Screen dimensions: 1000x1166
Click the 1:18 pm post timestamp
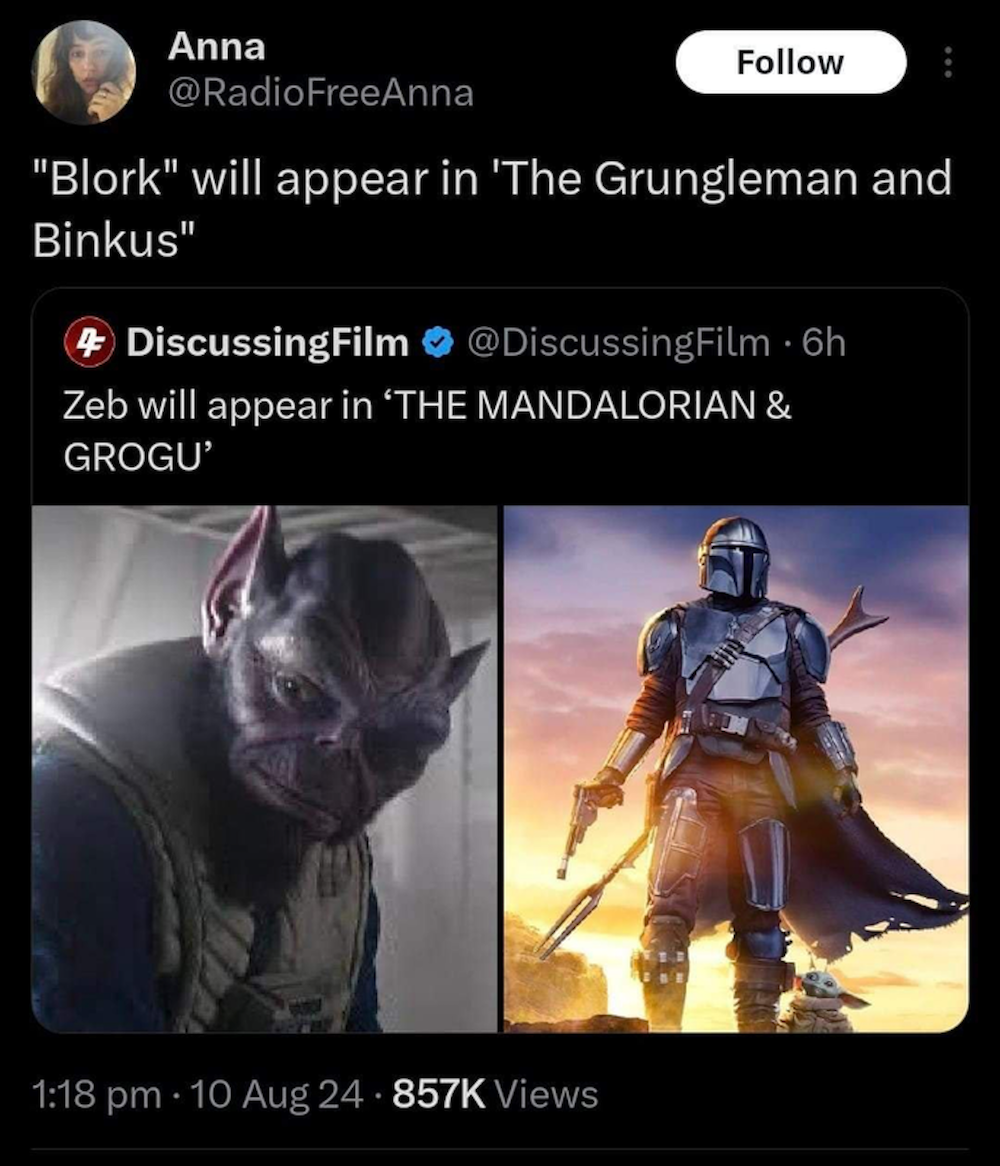point(97,1095)
